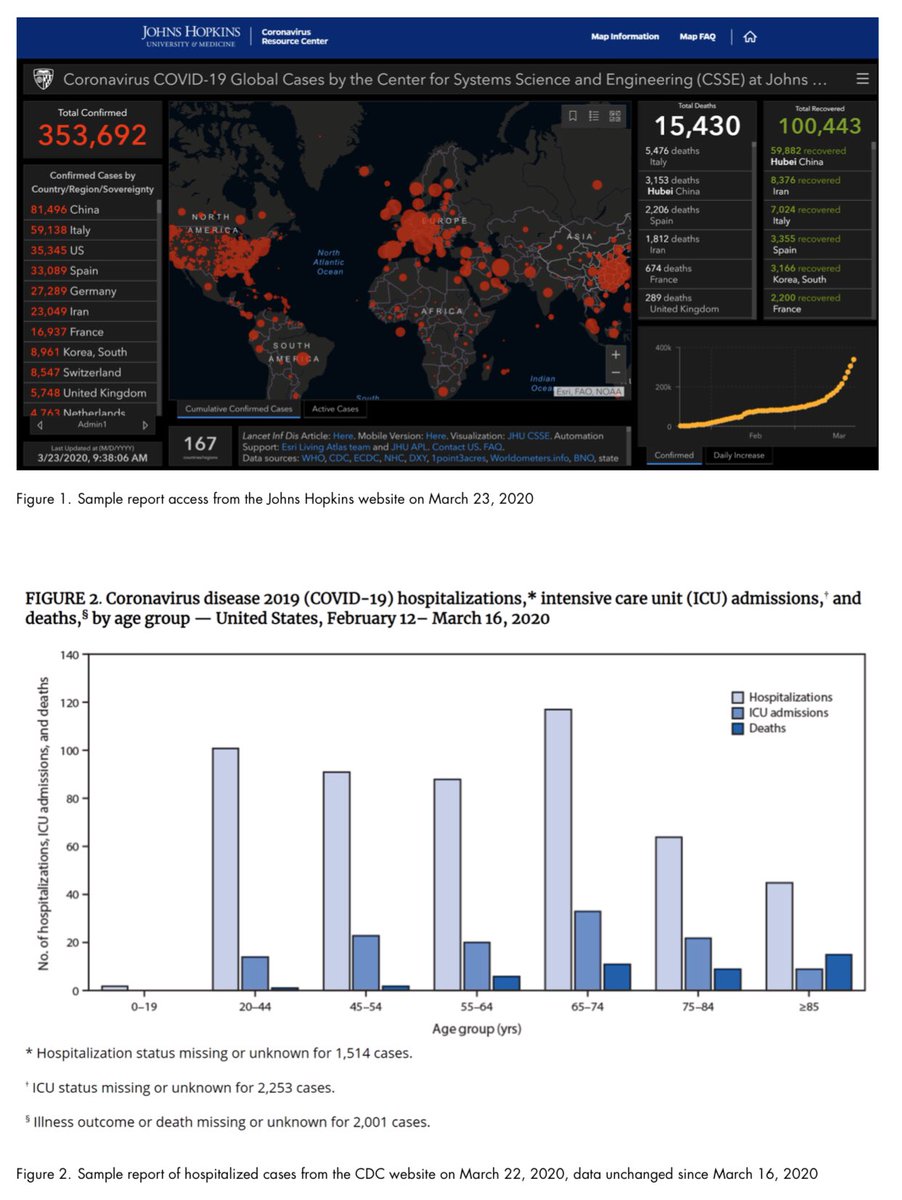Click the home icon in the top bar

click(750, 37)
